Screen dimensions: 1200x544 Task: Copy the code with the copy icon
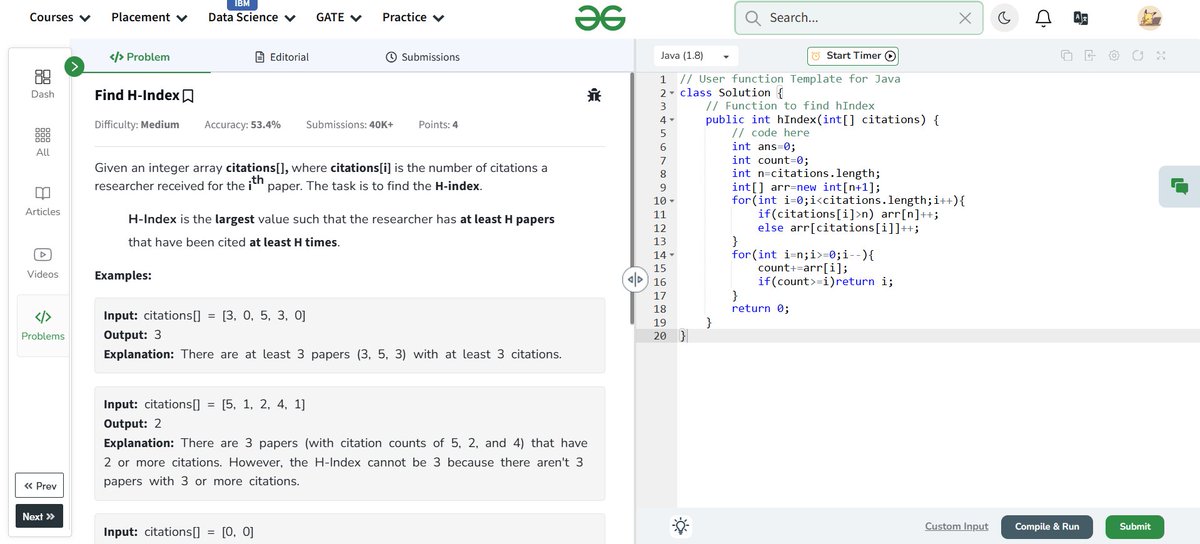pos(1066,56)
